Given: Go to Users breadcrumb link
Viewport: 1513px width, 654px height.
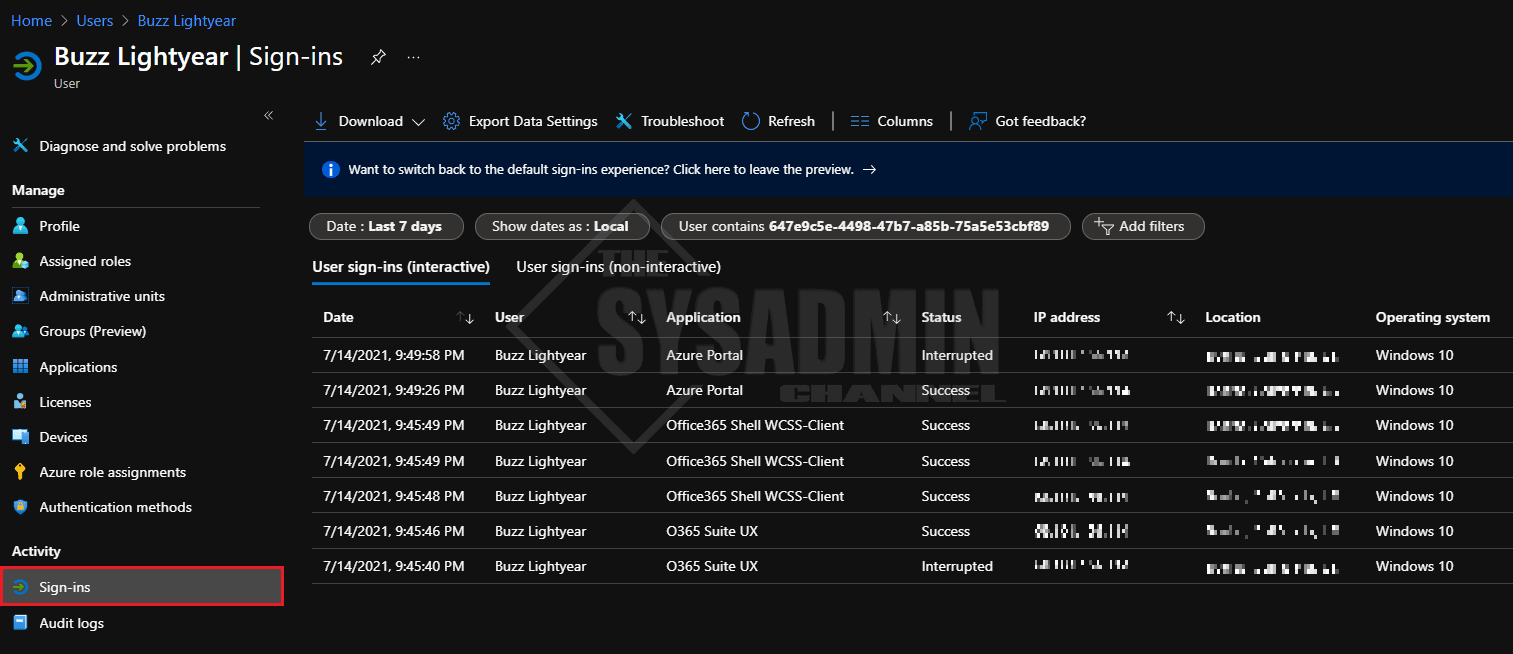Looking at the screenshot, I should click(x=95, y=20).
